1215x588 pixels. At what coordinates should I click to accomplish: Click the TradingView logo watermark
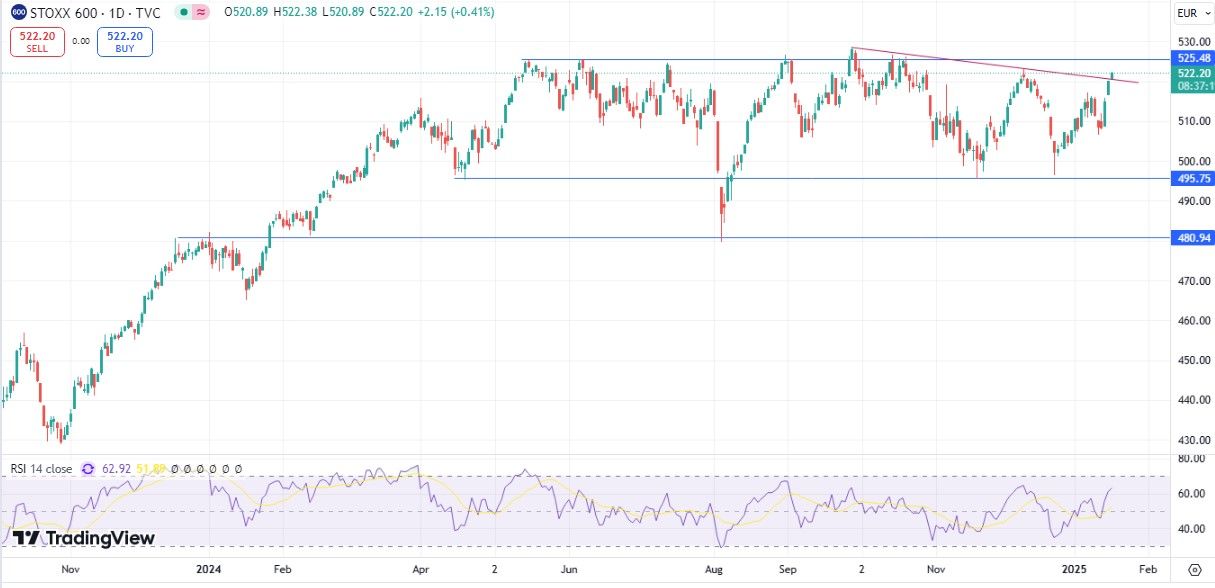click(84, 538)
